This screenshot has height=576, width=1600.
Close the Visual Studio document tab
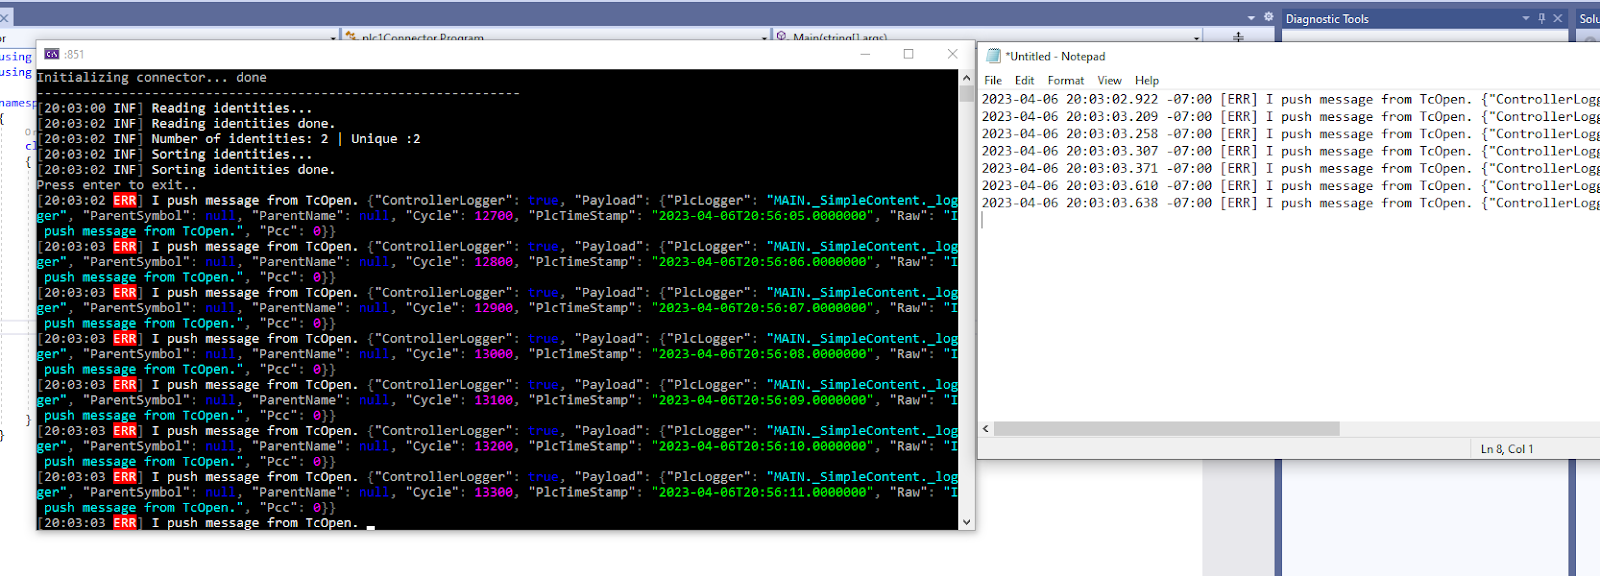click(3, 18)
